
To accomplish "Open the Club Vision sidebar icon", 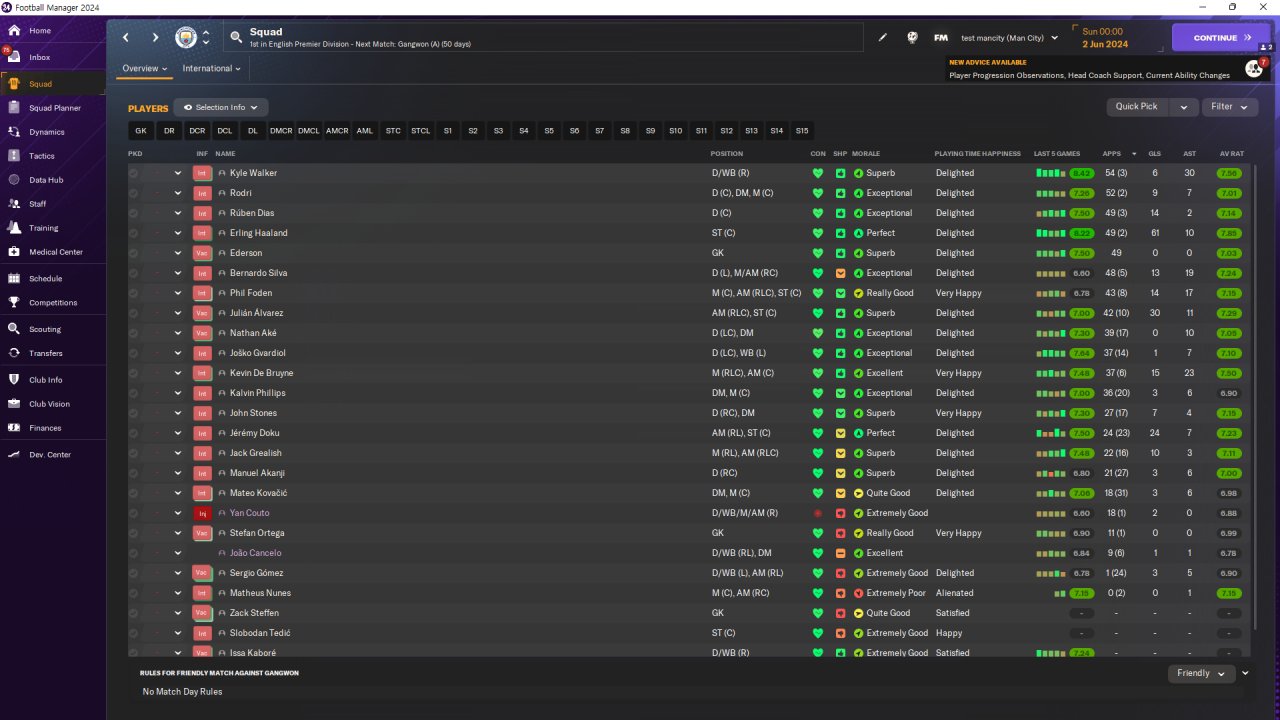I will [13, 403].
